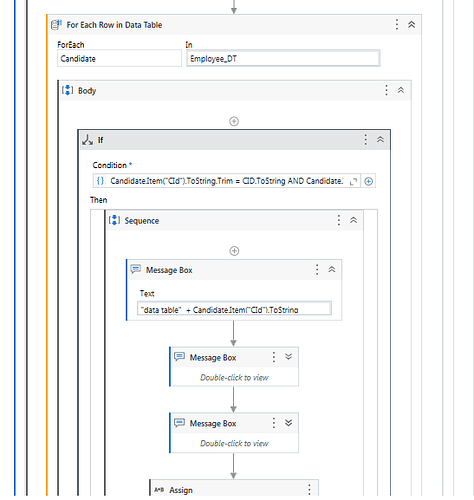Image resolution: width=474 pixels, height=500 pixels.
Task: Expand the second Message Box activity
Action: pos(289,357)
